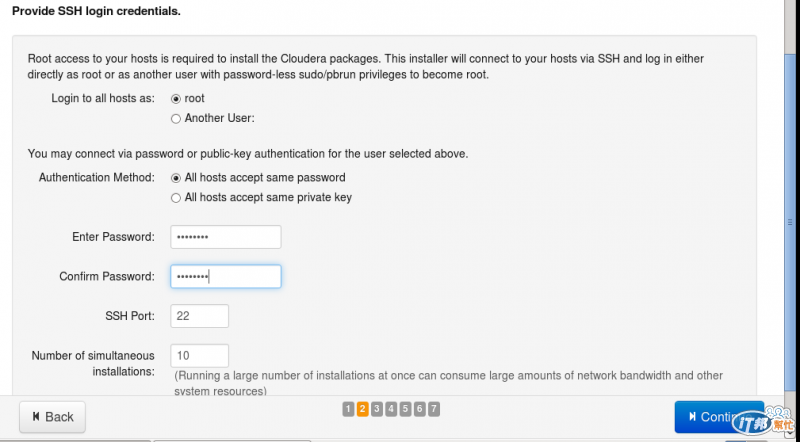Click the Another User label
800x442 pixels.
pyautogui.click(x=220, y=118)
